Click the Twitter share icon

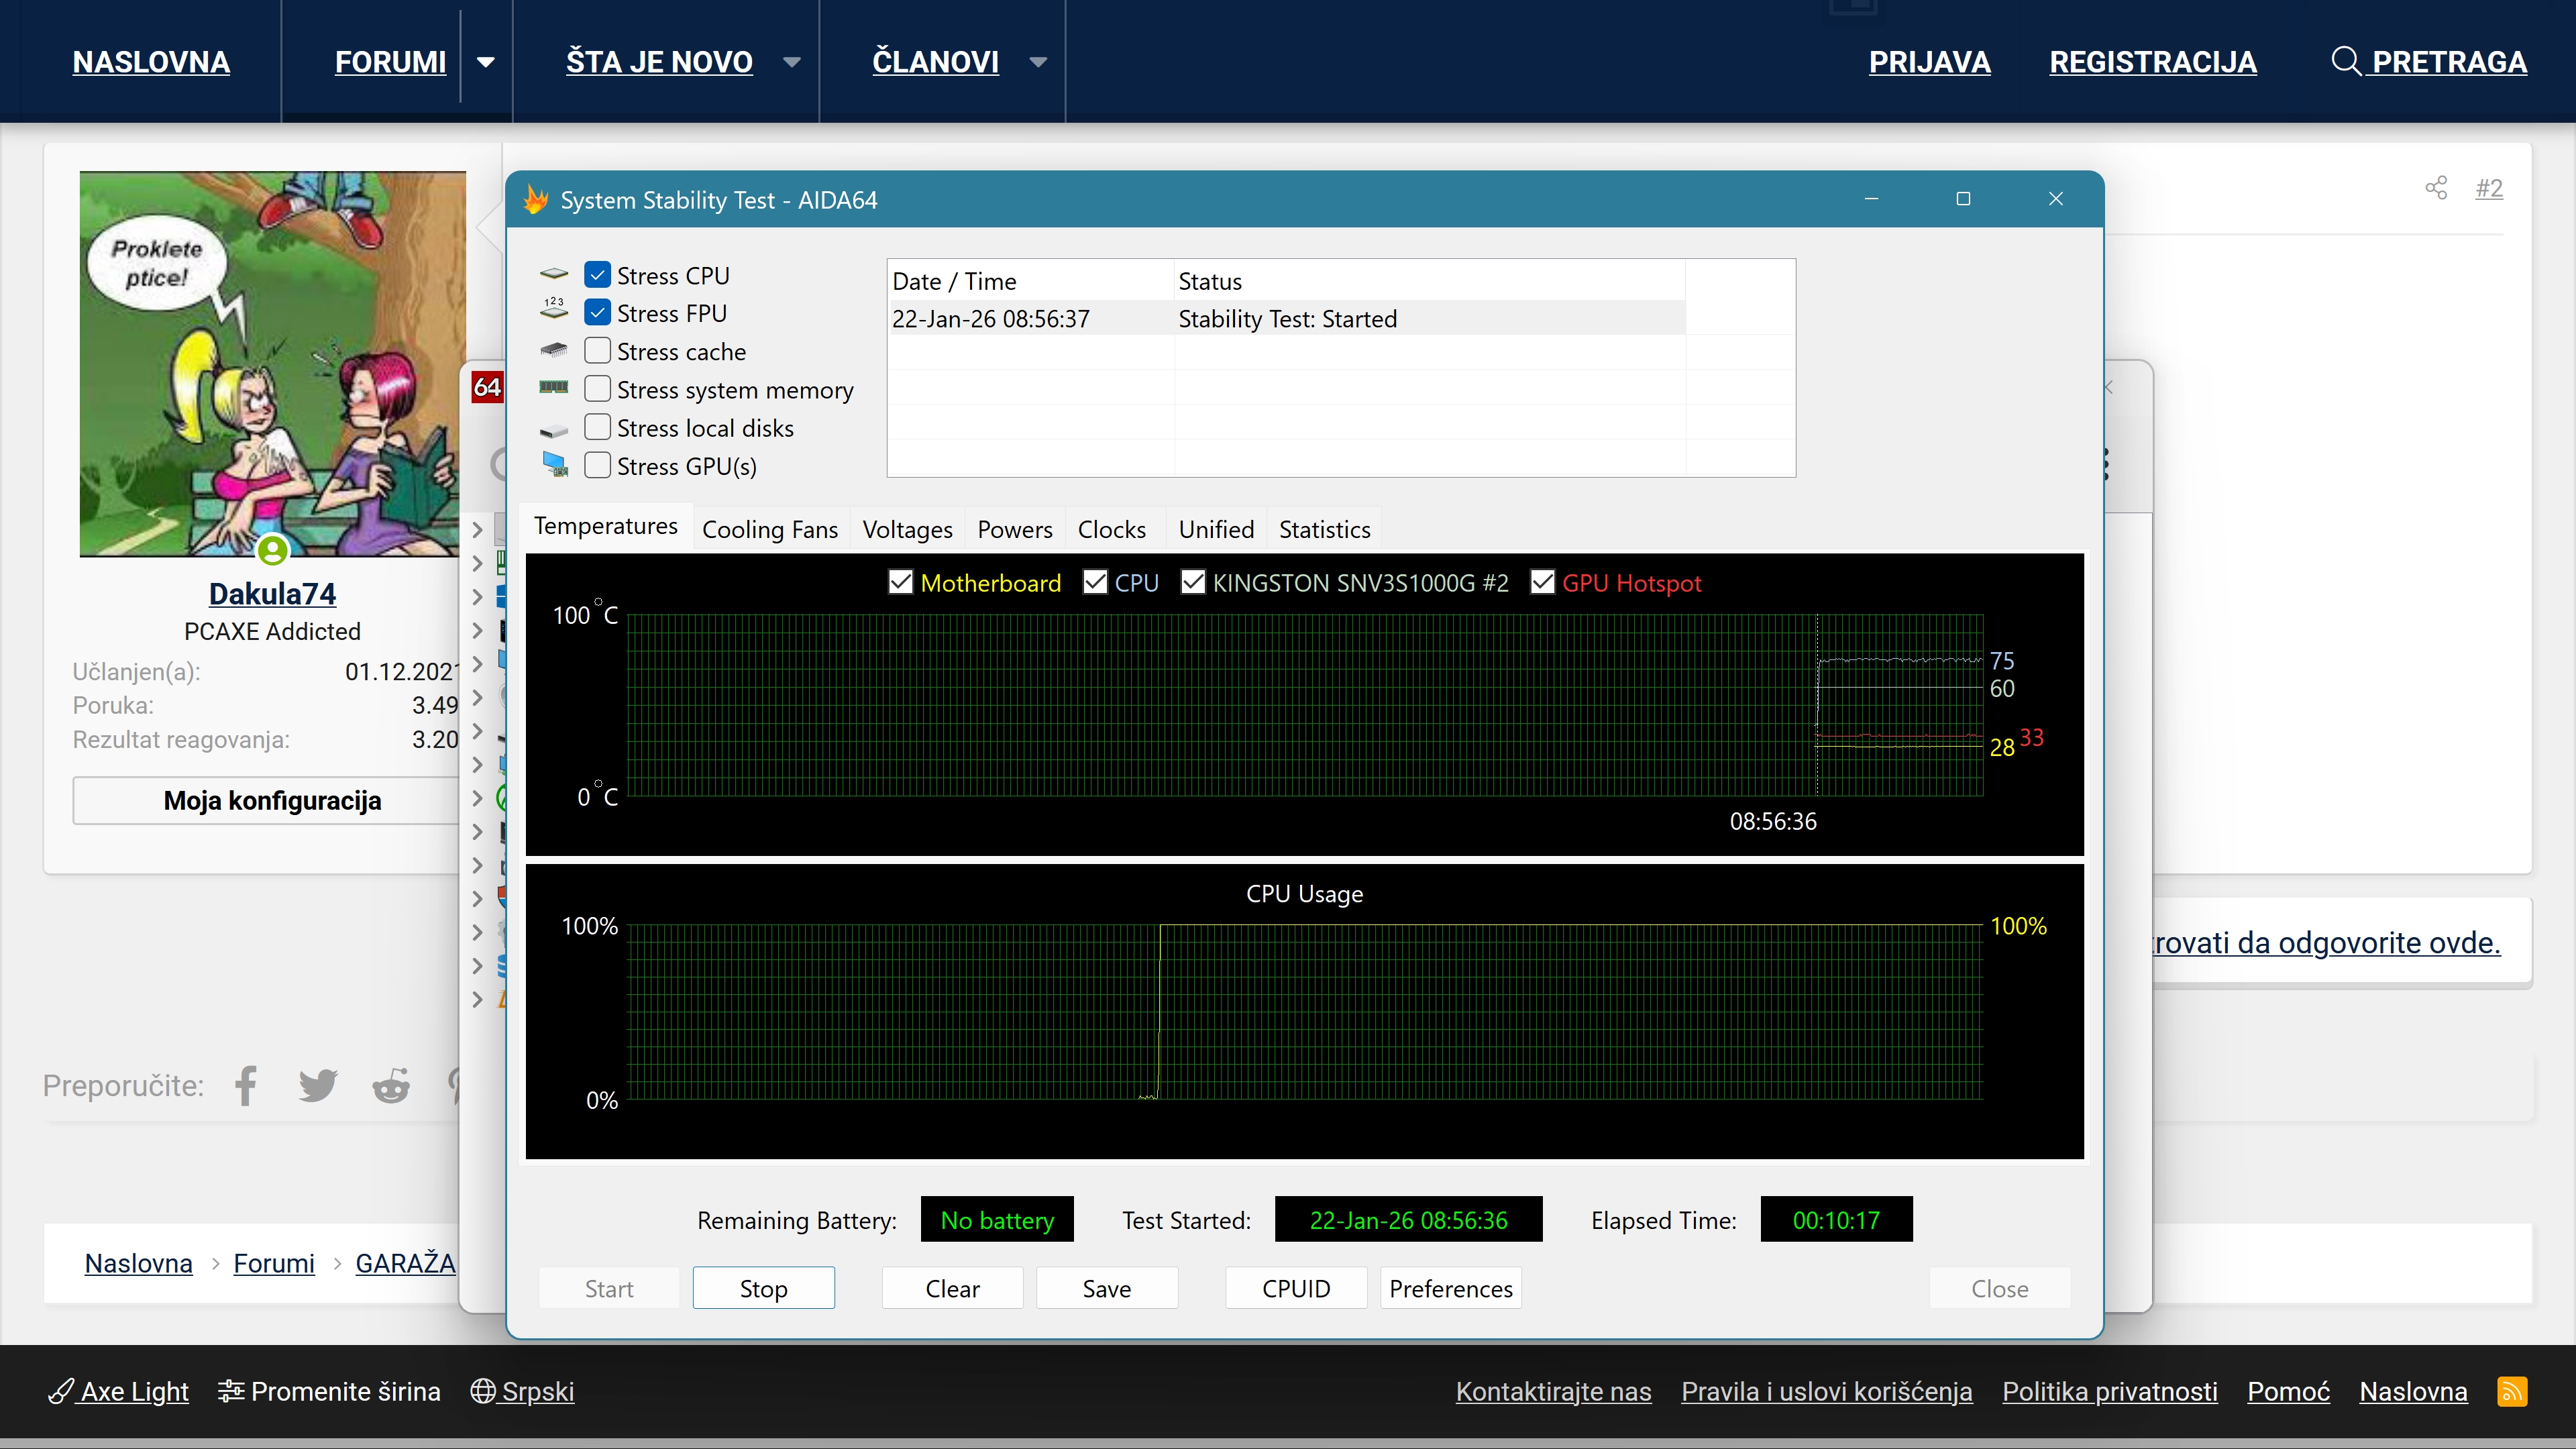(318, 1086)
